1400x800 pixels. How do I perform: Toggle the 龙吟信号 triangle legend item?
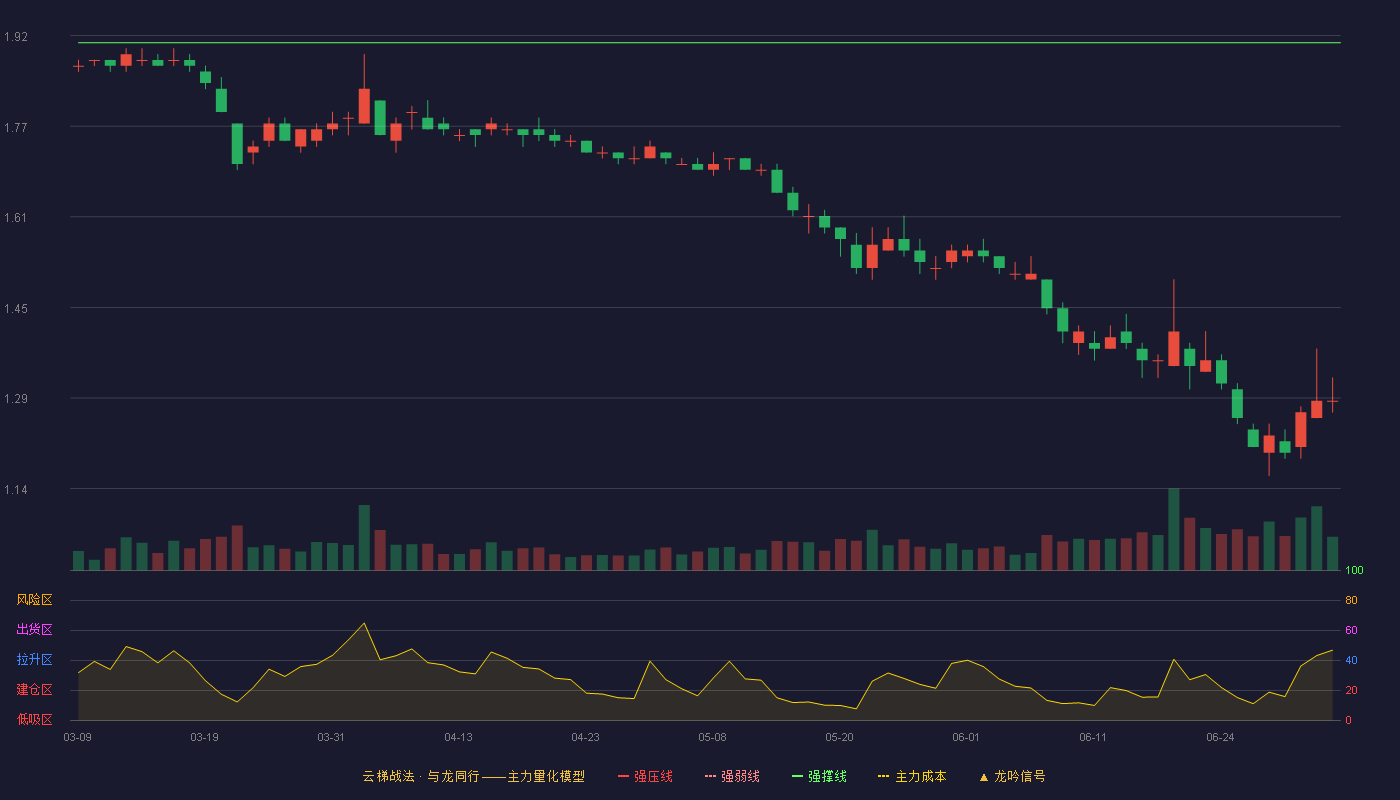1012,776
